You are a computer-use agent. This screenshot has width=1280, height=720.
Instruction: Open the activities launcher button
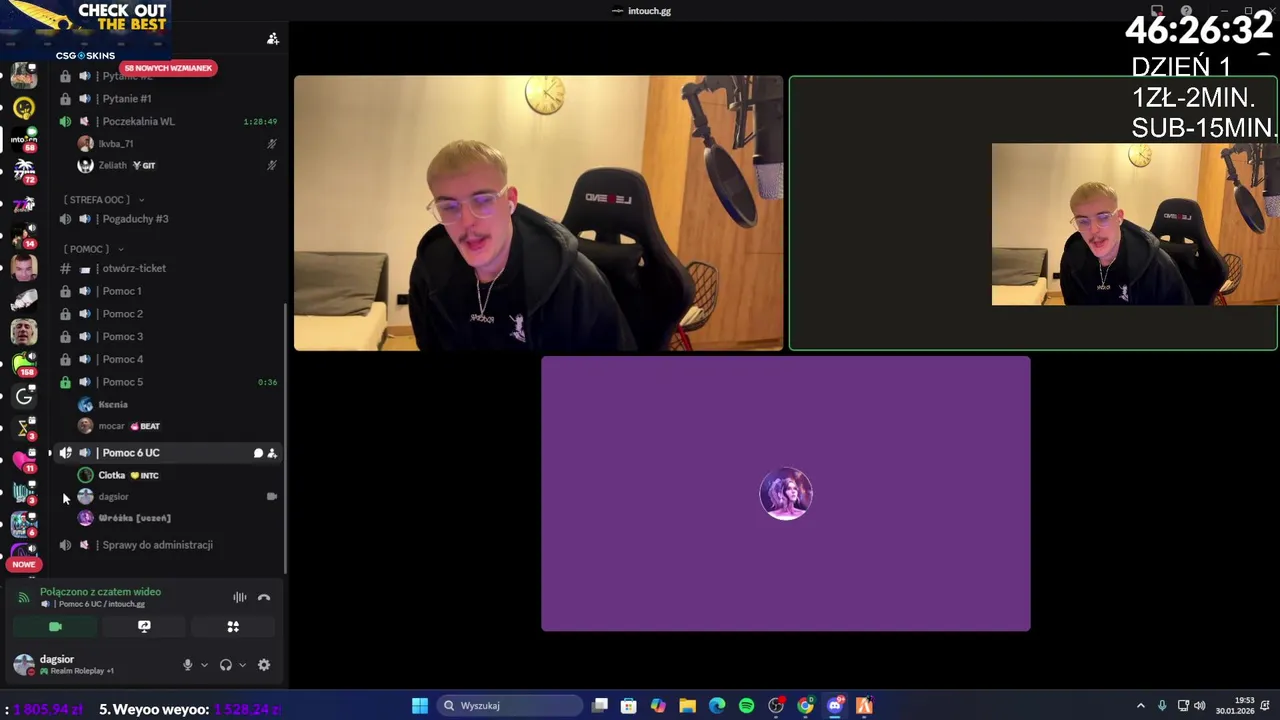coord(233,627)
